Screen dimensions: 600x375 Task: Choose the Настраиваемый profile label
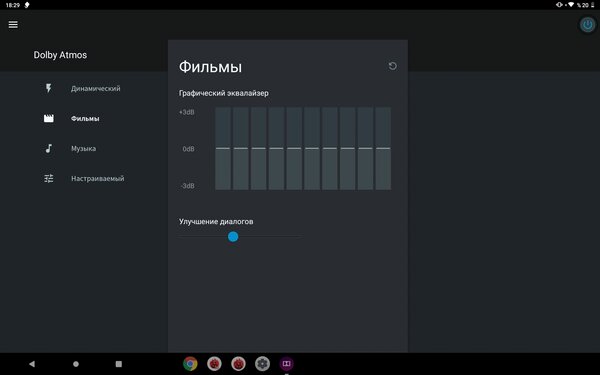[x=98, y=178]
